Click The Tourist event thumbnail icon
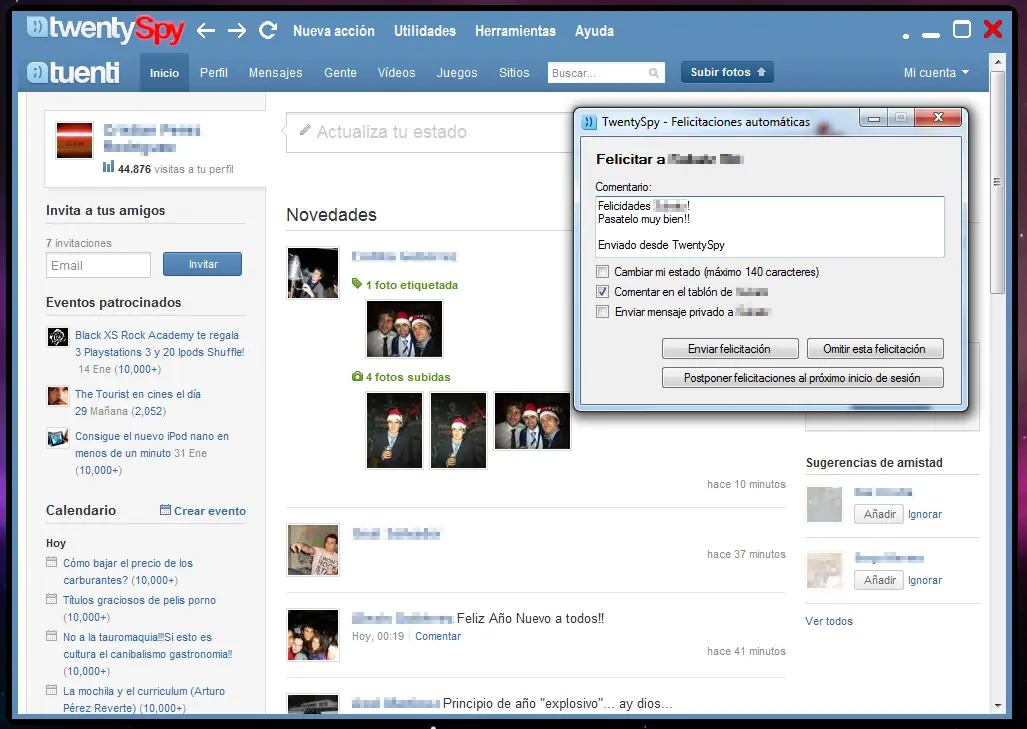The height and width of the screenshot is (729, 1027). 58,396
